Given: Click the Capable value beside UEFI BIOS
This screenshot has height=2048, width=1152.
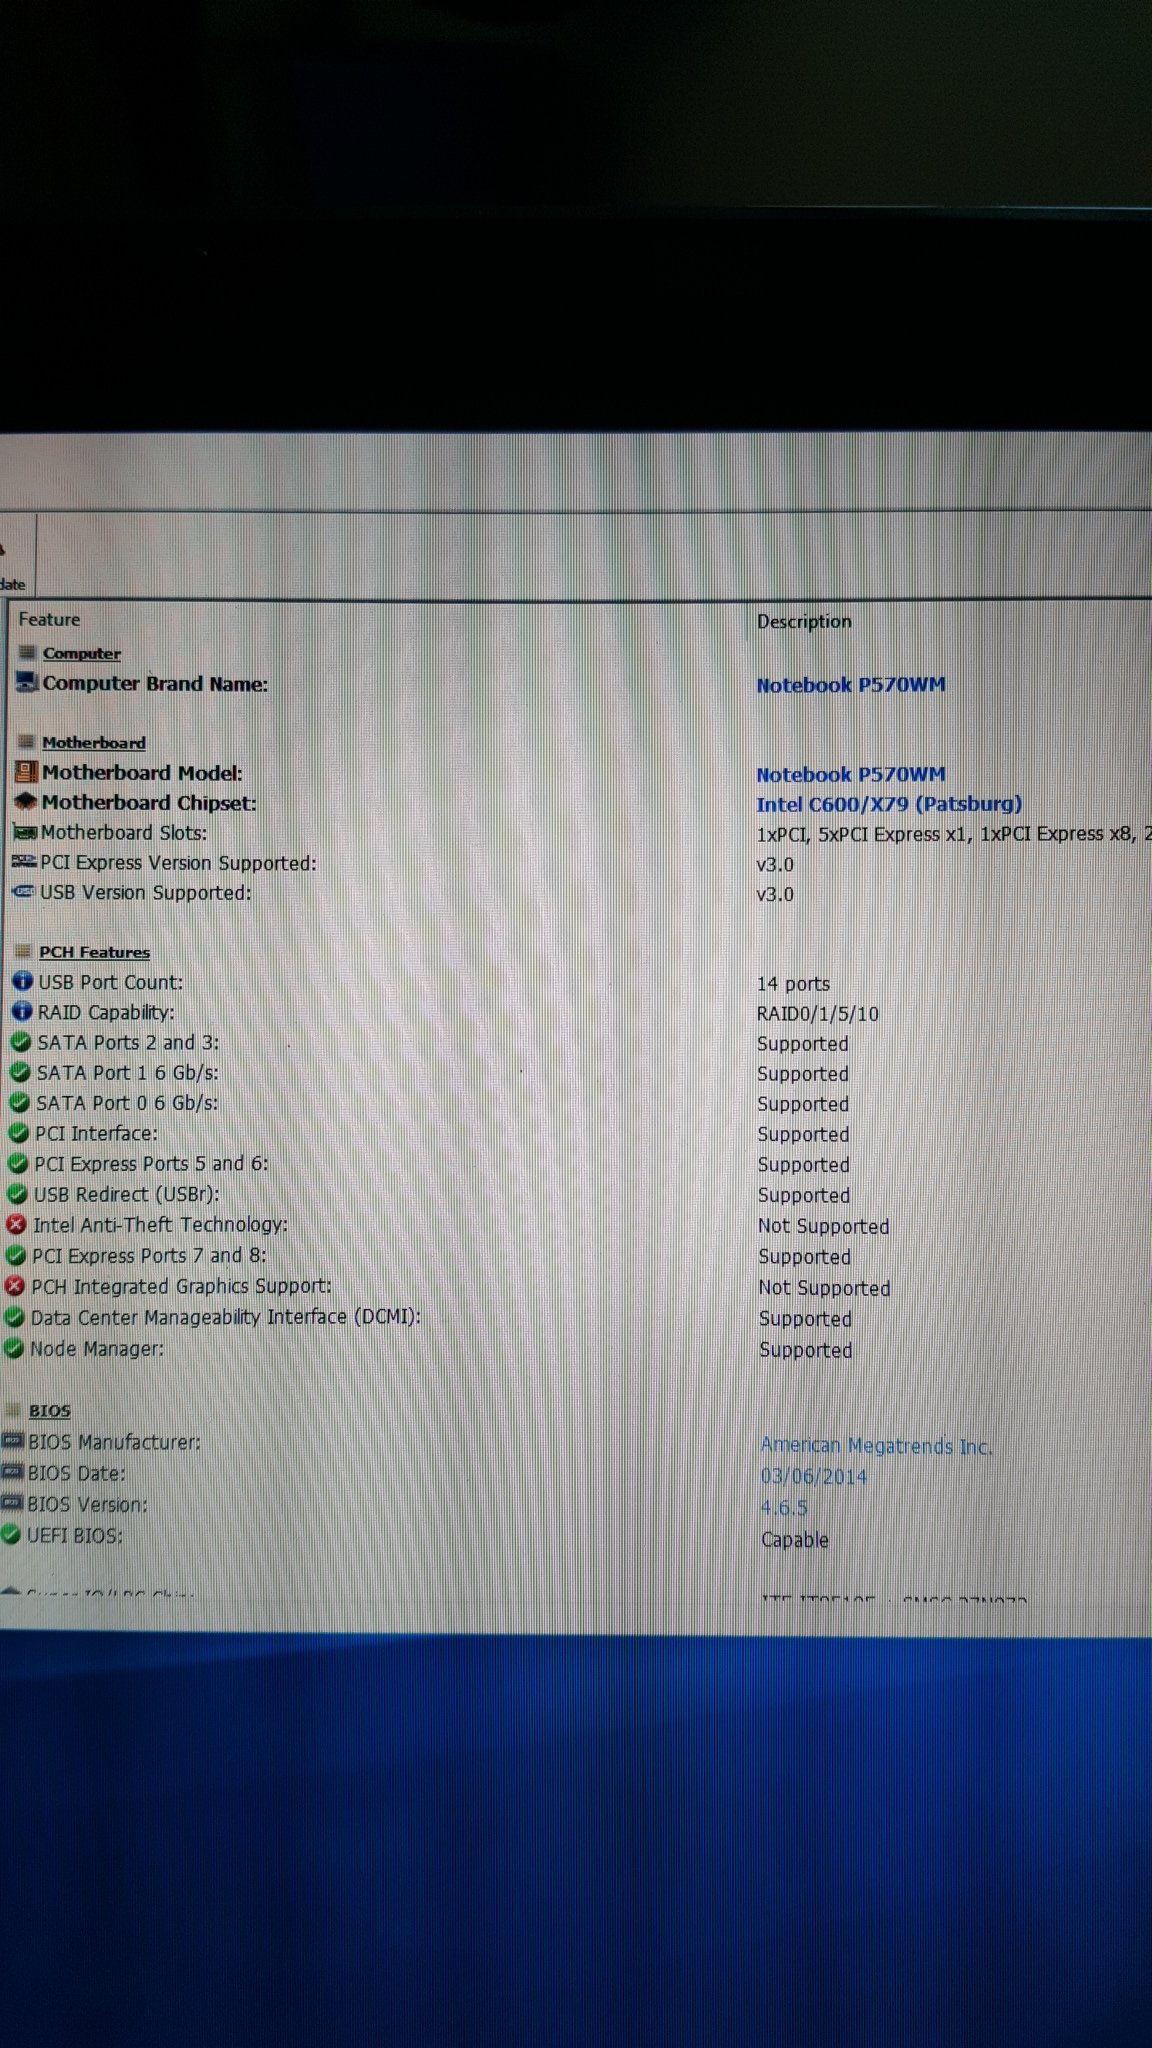Looking at the screenshot, I should [x=795, y=1539].
